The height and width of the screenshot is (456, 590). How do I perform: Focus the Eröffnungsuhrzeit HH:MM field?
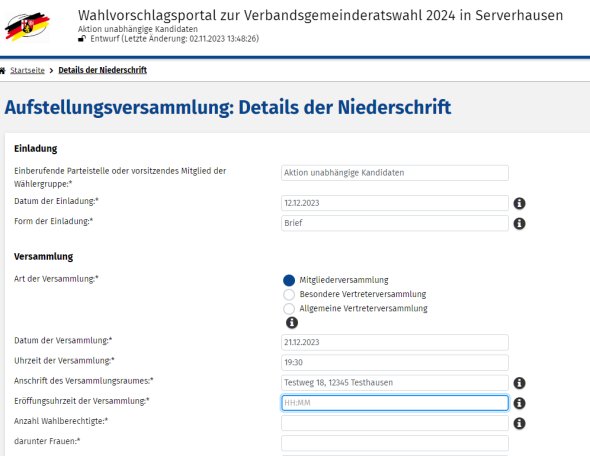tap(395, 403)
